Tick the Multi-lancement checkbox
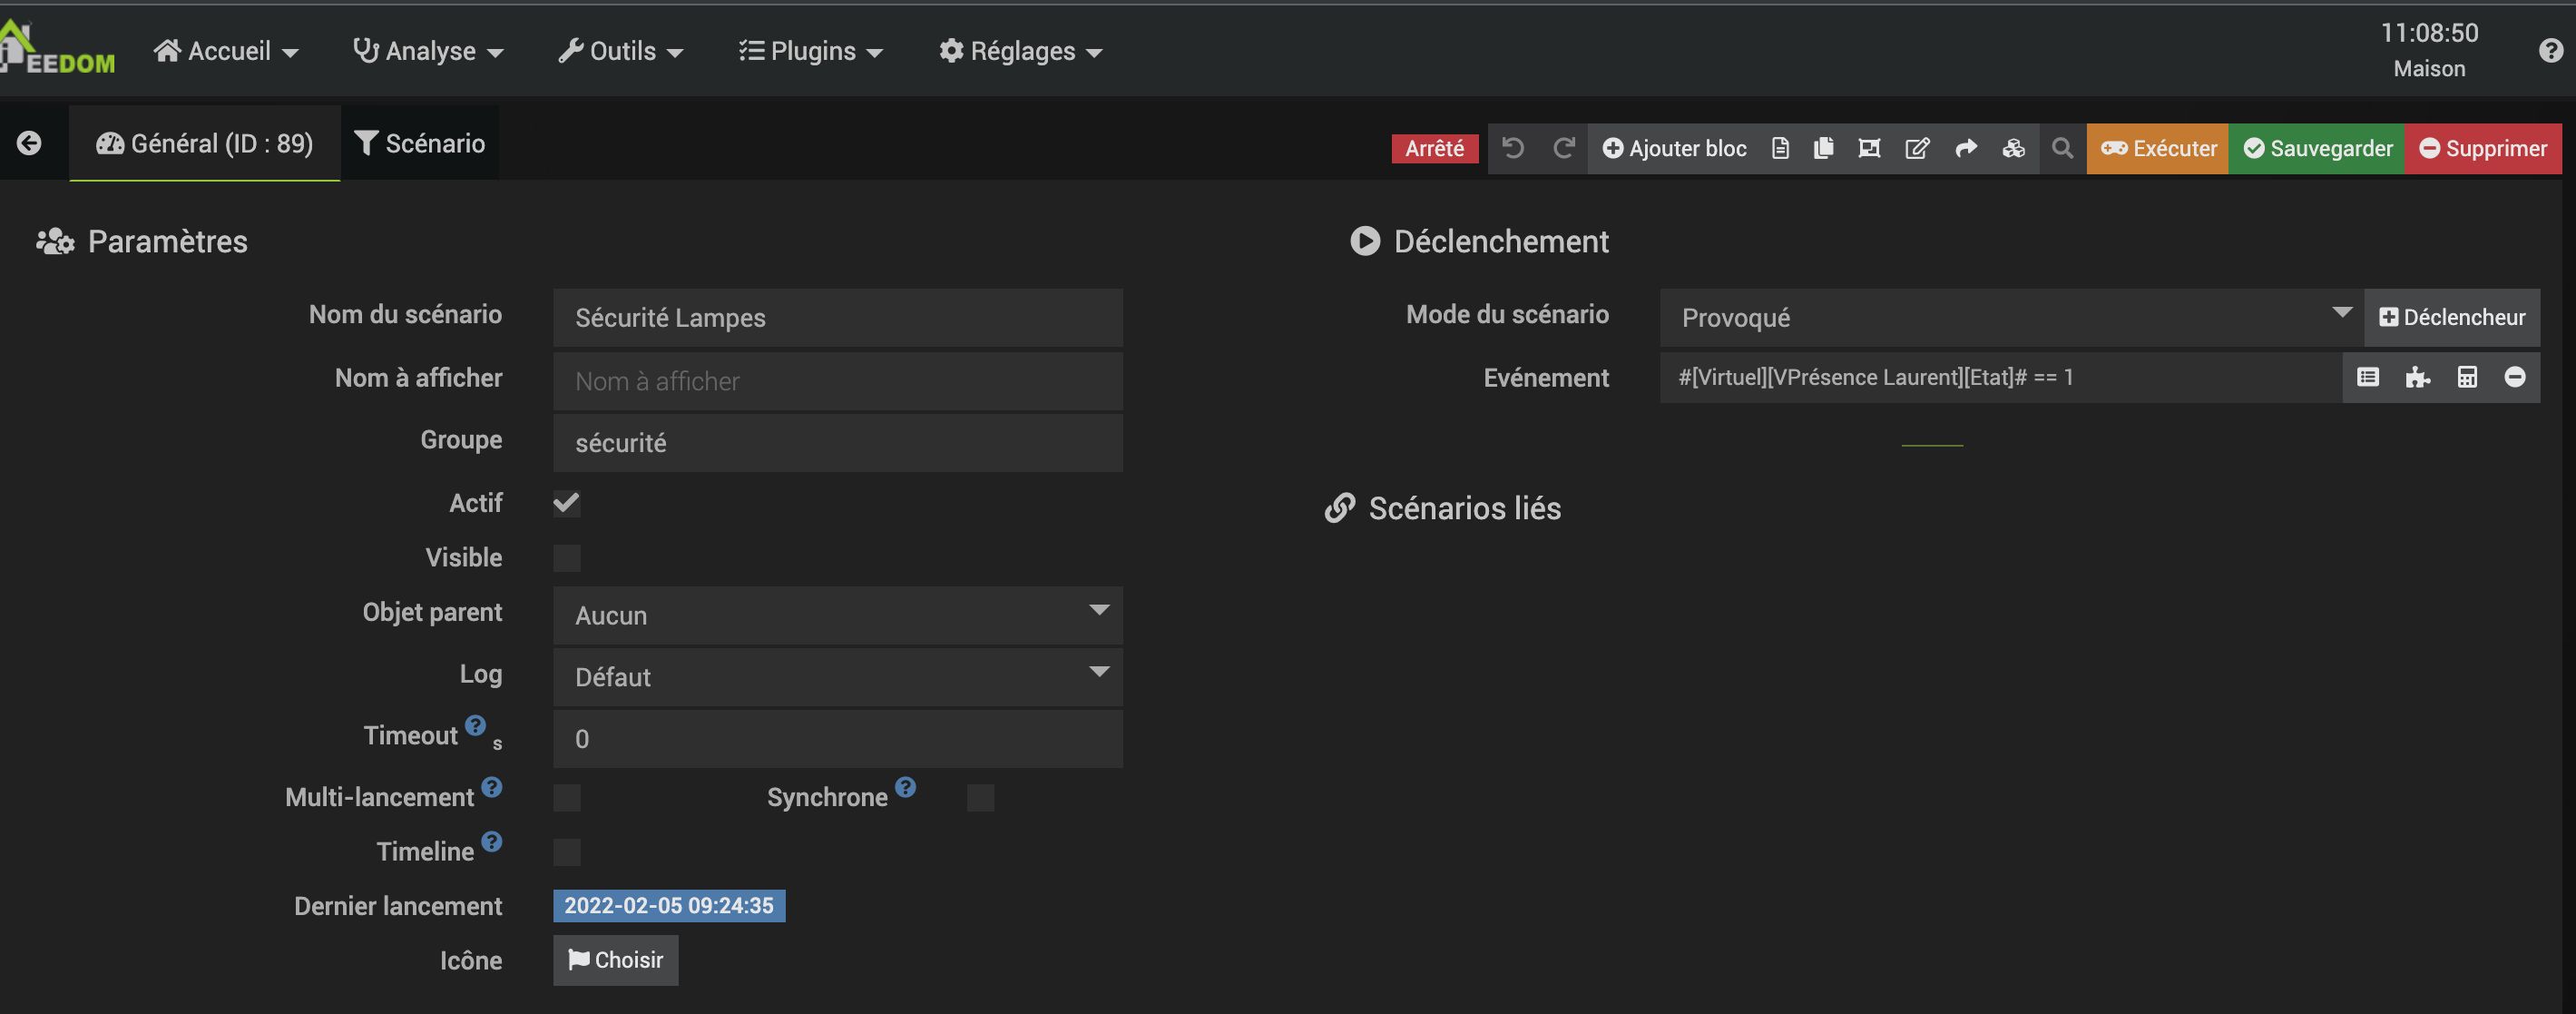This screenshot has height=1014, width=2576. tap(566, 797)
